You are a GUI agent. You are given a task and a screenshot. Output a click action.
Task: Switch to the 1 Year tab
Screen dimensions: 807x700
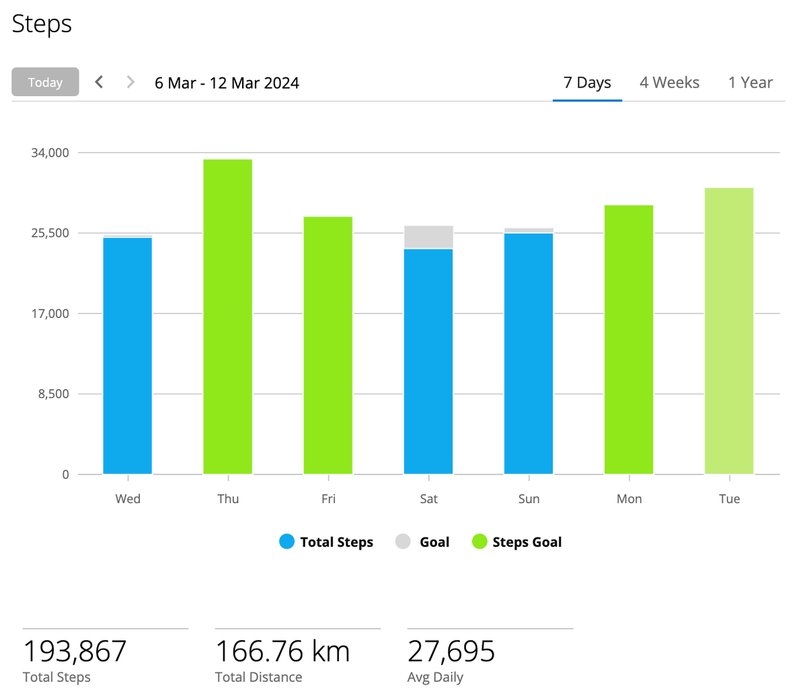[750, 82]
